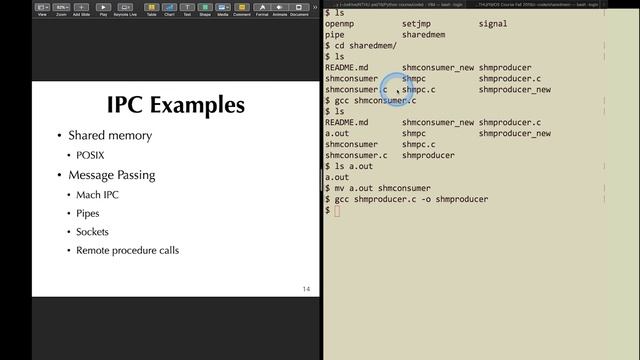Add a Comment from toolbar

[242, 7]
